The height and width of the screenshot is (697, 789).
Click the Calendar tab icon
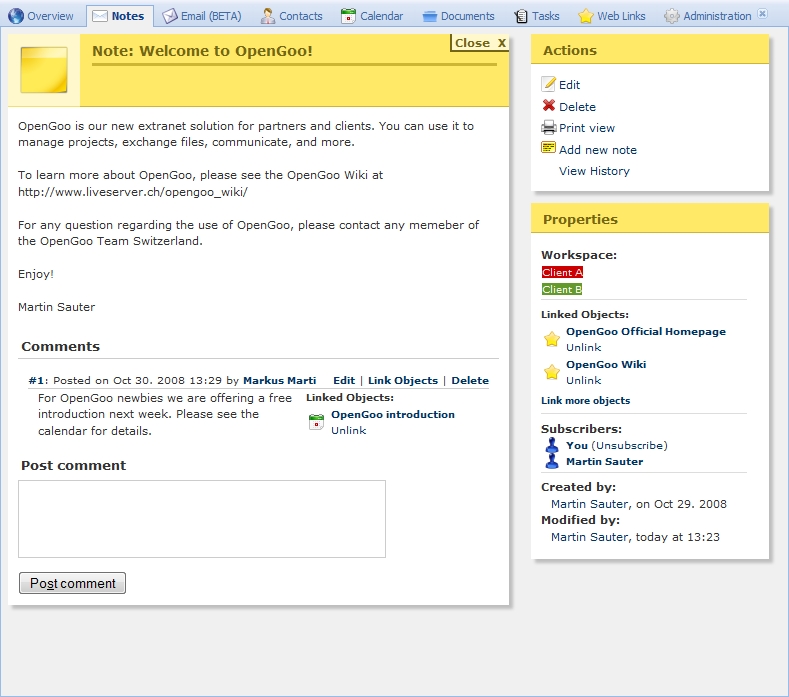348,16
